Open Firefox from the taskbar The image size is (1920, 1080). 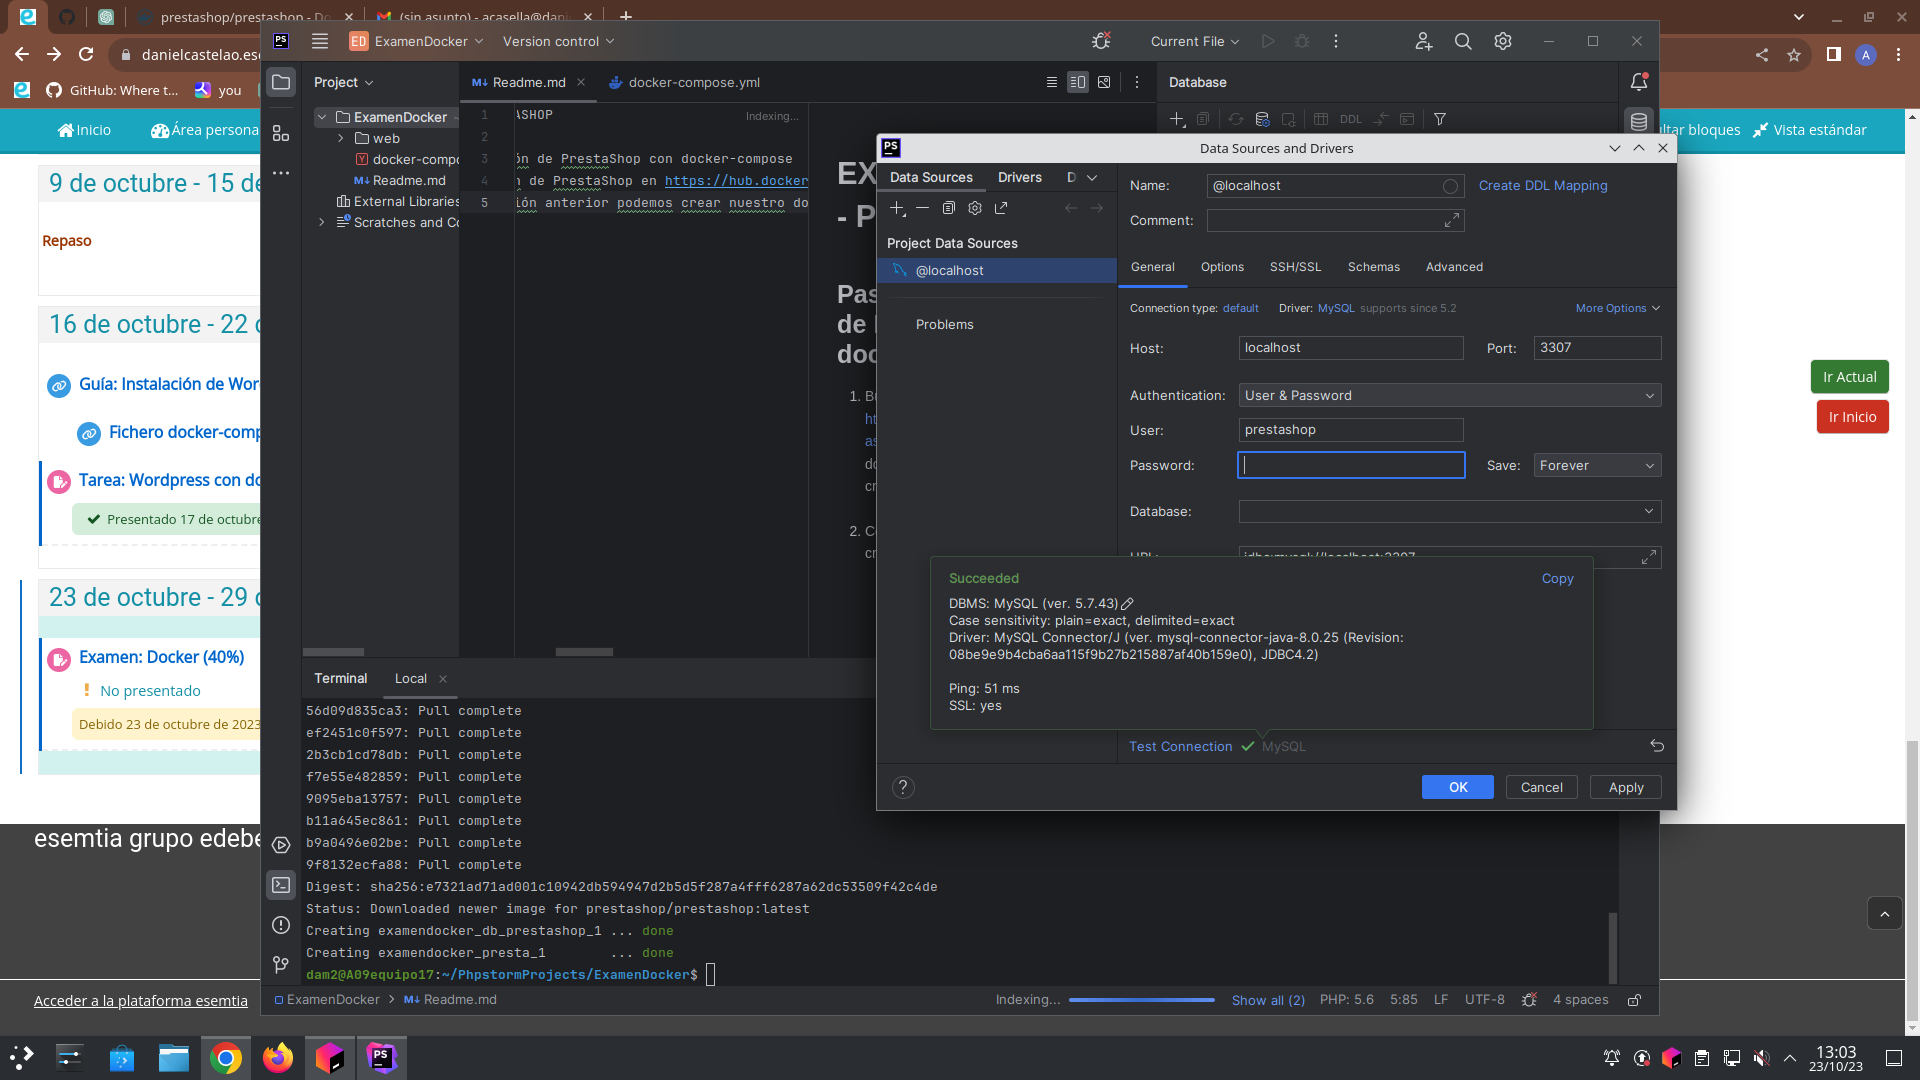278,1058
